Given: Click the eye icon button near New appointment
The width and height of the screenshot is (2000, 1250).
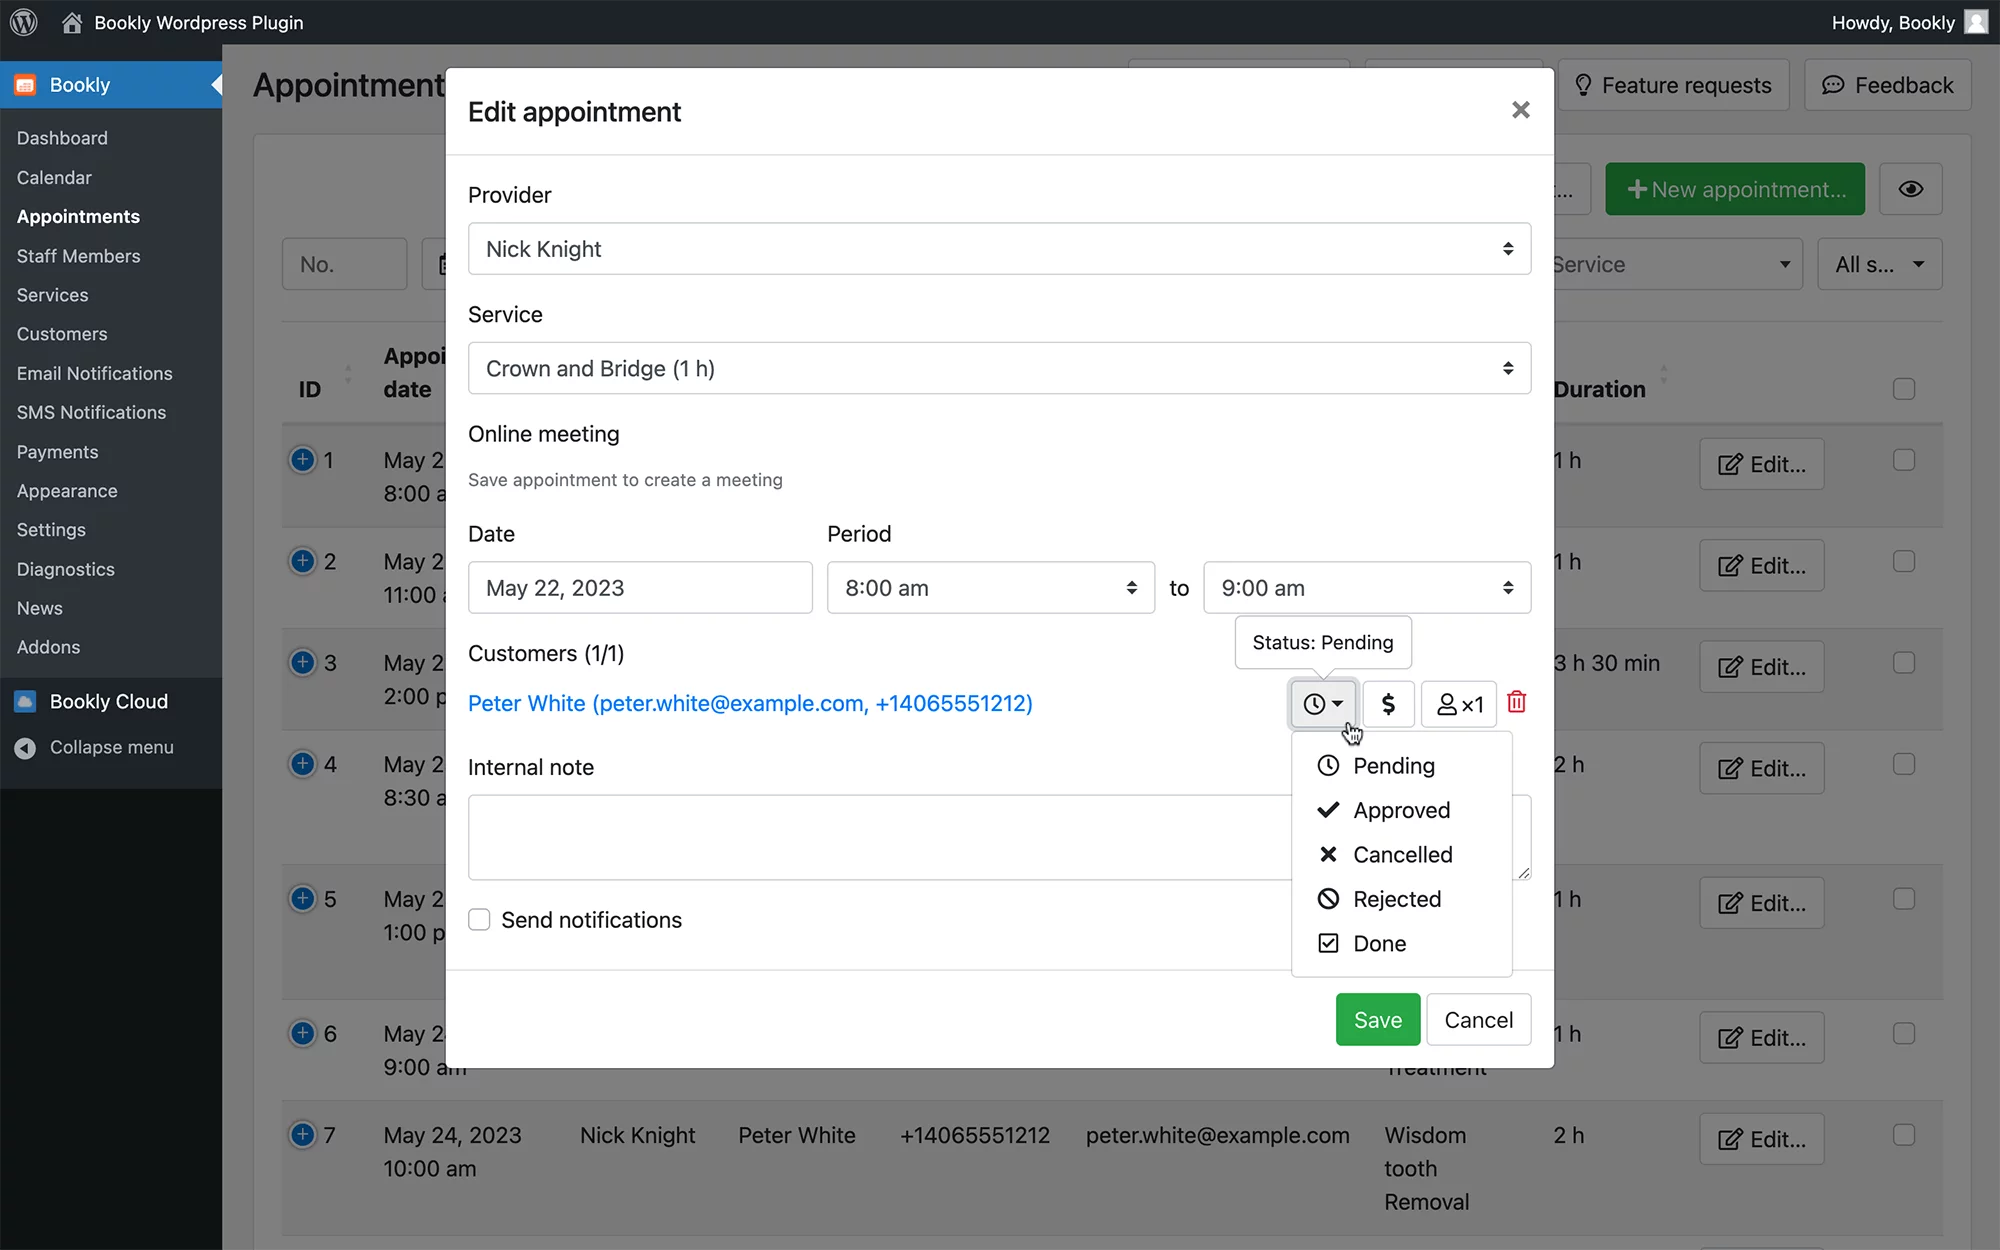Looking at the screenshot, I should point(1910,189).
